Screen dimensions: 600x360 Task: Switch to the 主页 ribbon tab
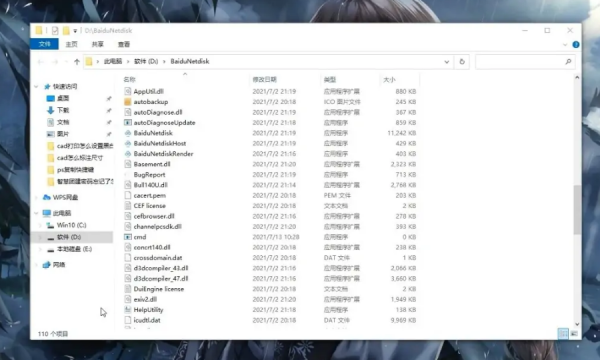[71, 44]
